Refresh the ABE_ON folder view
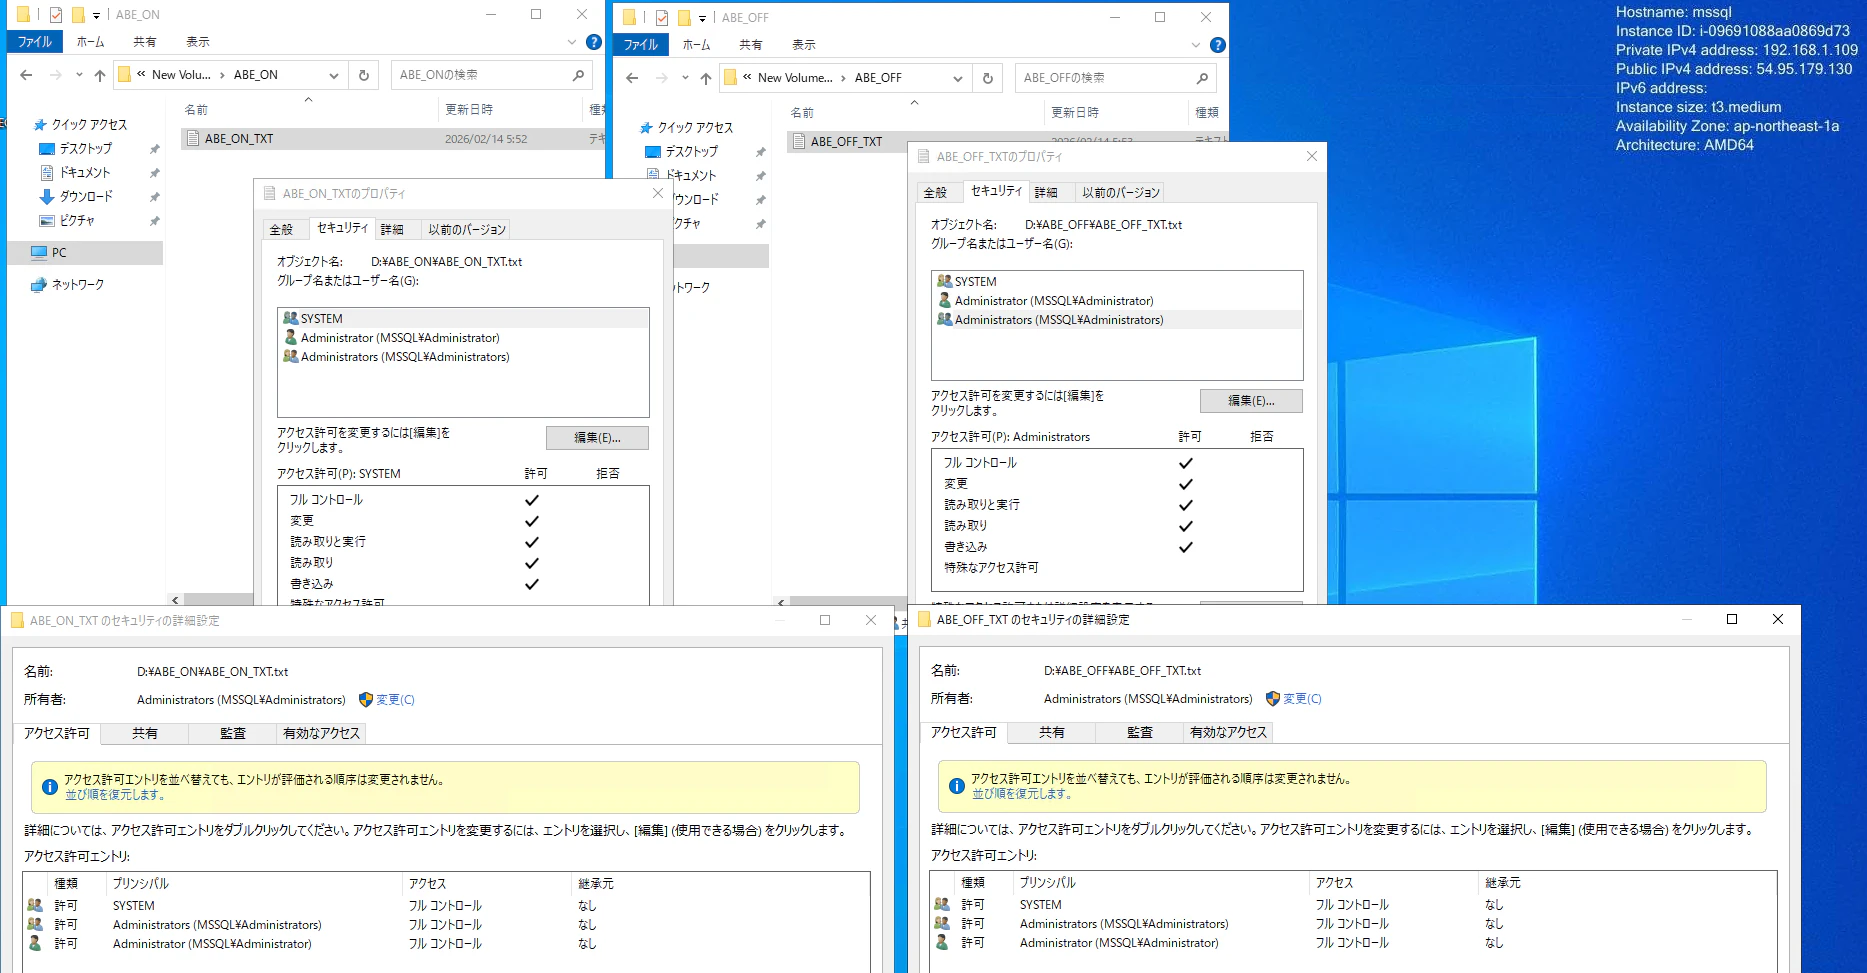This screenshot has width=1867, height=973. (364, 75)
